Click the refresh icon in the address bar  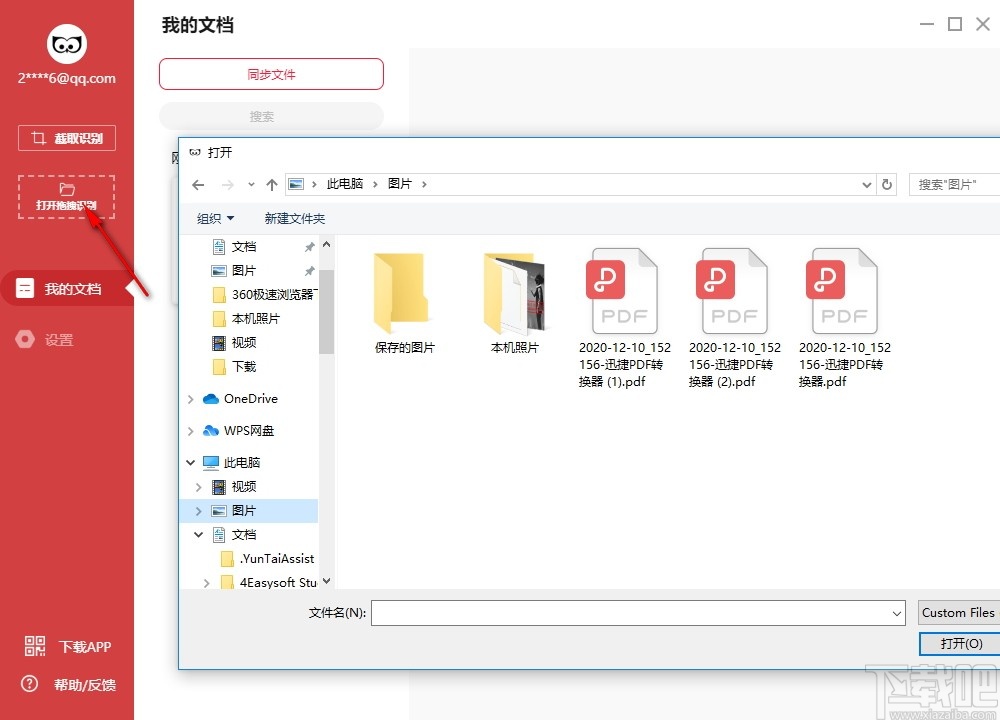(x=887, y=184)
